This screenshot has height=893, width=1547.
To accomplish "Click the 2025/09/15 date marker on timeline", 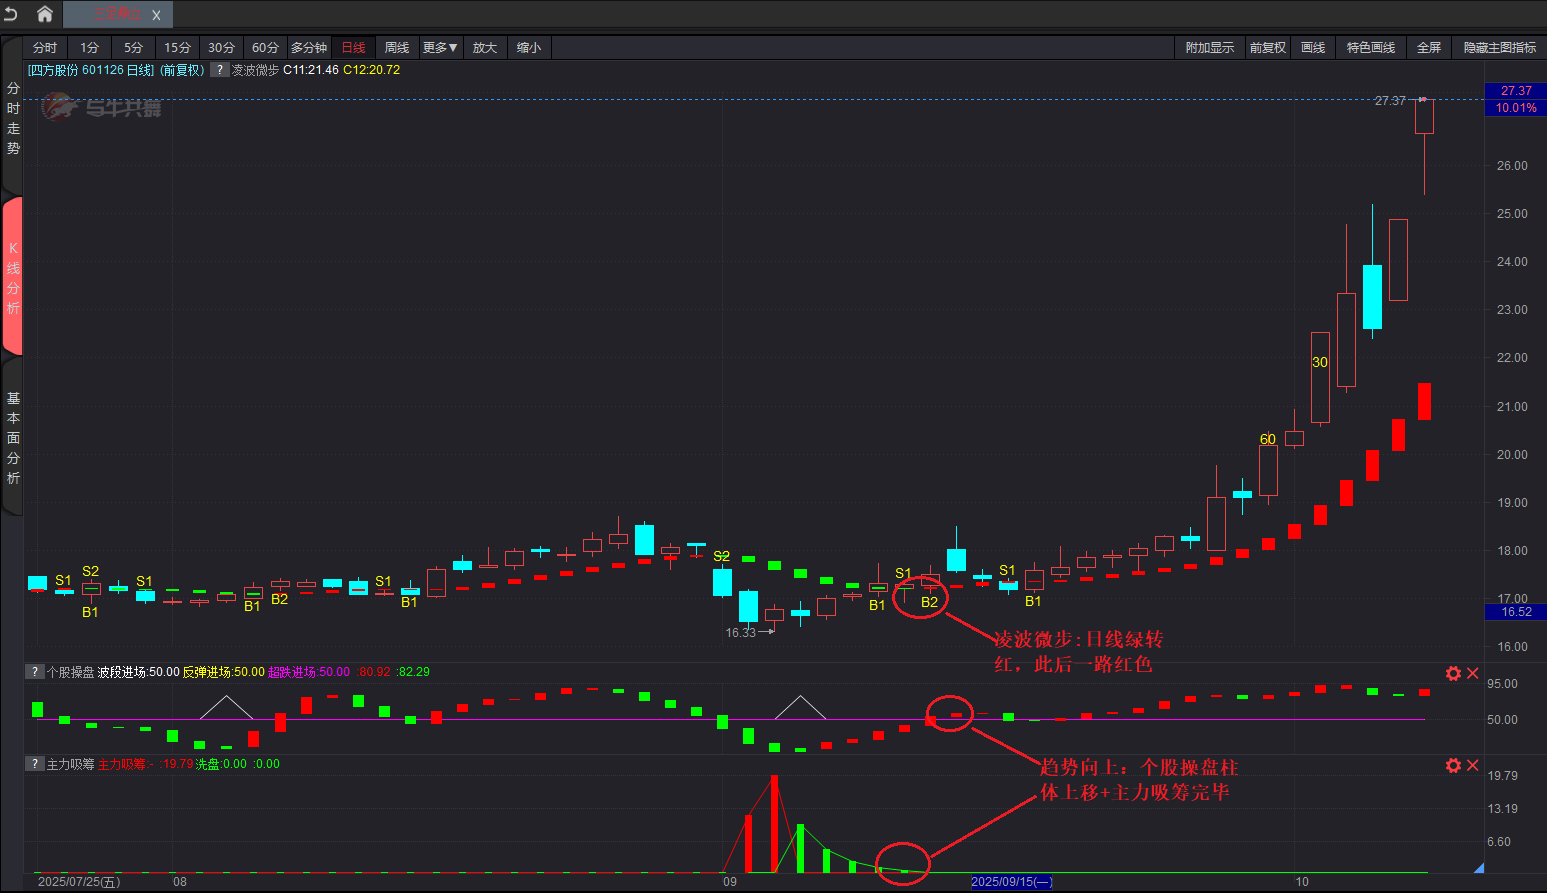I will coord(1011,882).
